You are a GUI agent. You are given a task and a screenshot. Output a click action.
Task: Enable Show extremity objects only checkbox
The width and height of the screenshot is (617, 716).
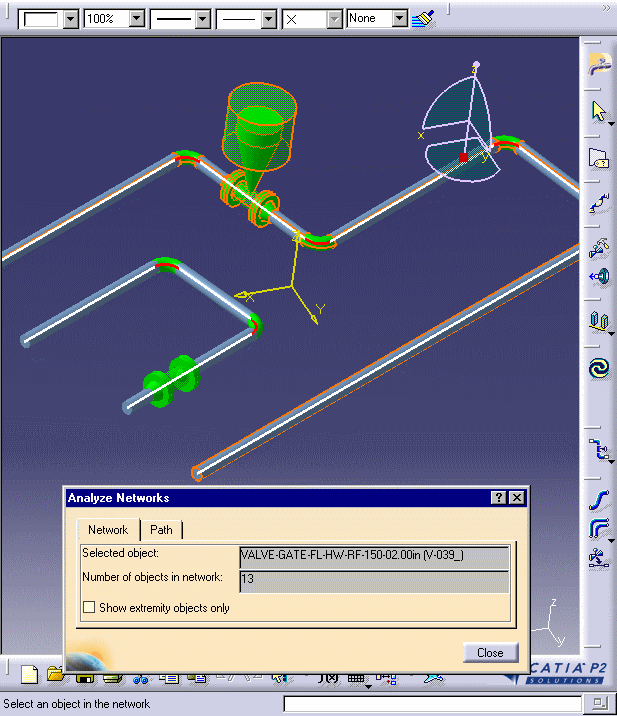(90, 607)
